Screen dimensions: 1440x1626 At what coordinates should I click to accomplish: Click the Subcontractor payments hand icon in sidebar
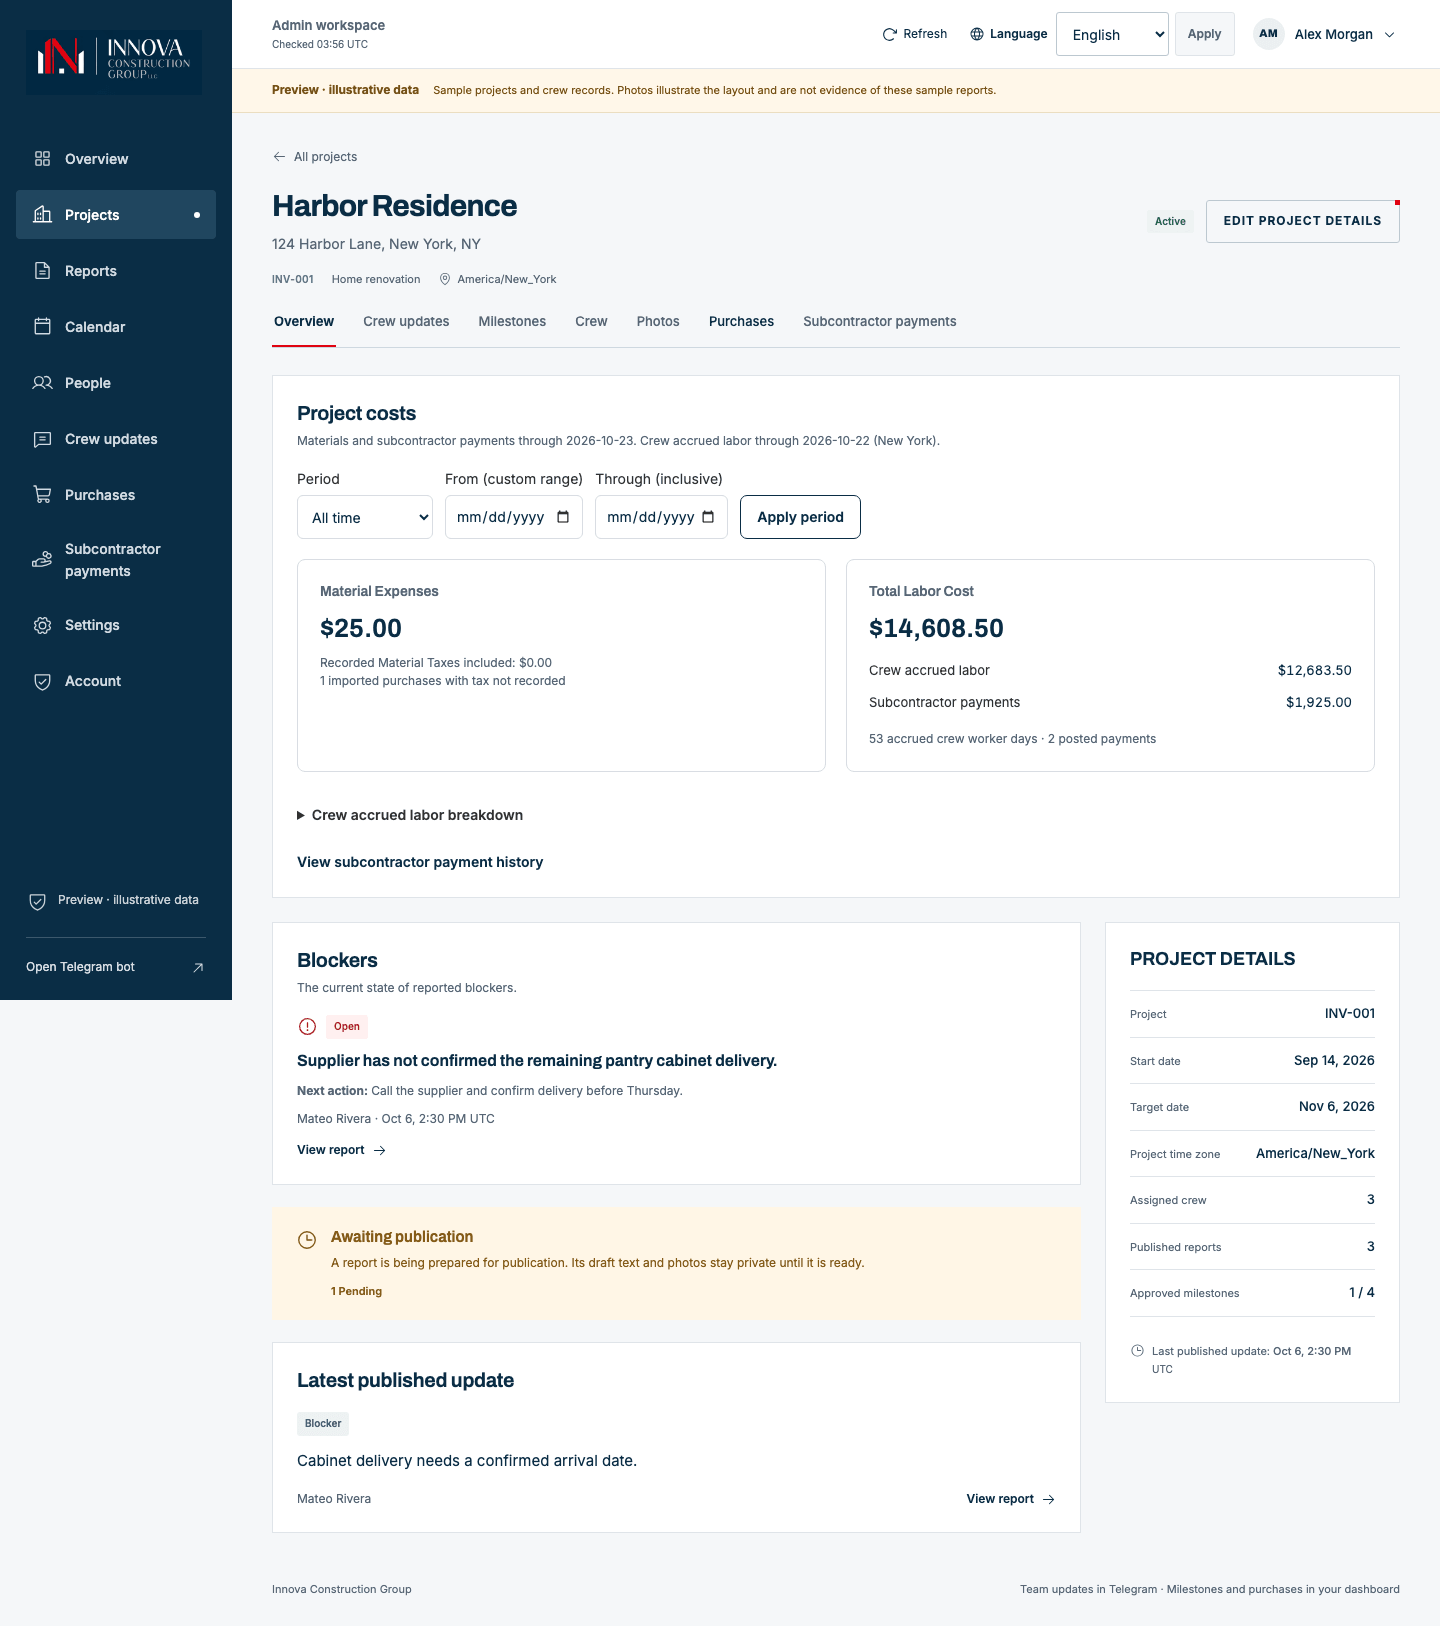pyautogui.click(x=42, y=560)
